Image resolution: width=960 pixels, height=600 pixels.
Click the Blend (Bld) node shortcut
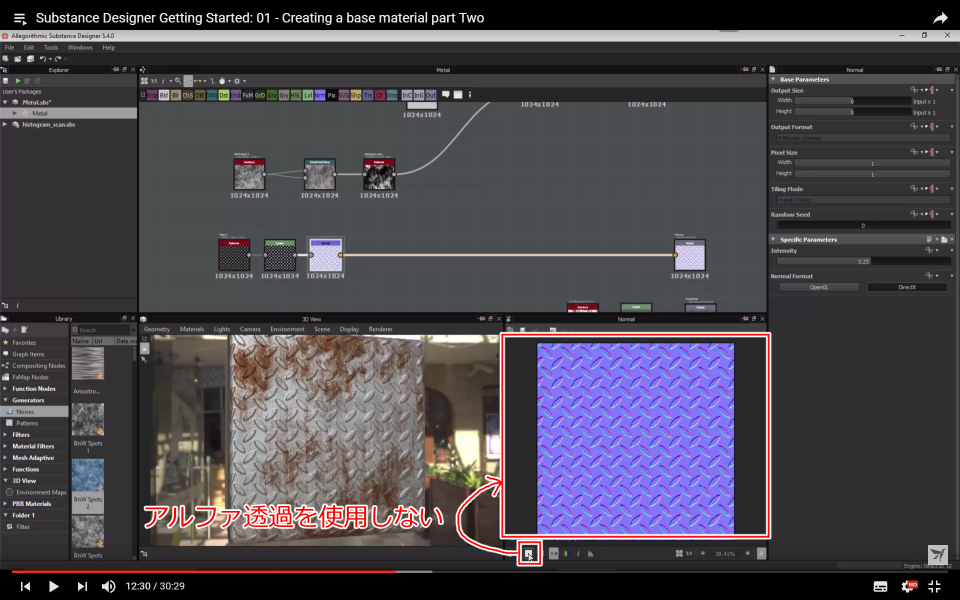[x=164, y=96]
